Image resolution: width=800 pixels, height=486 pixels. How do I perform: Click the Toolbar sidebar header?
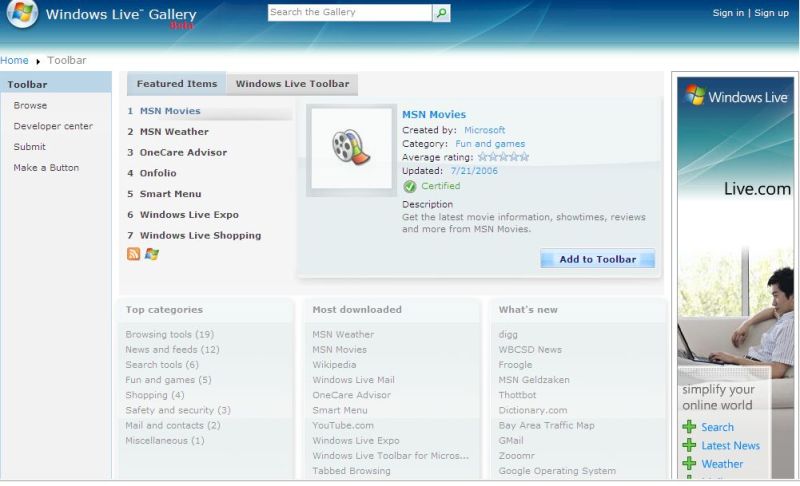56,85
